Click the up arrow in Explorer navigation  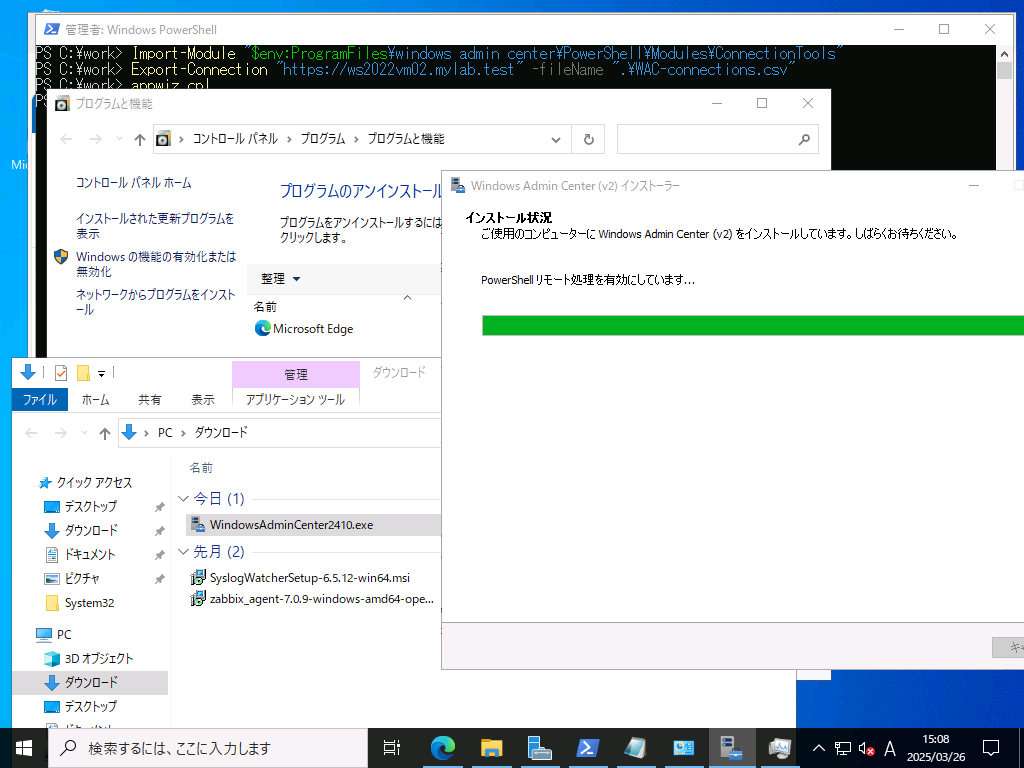point(104,433)
